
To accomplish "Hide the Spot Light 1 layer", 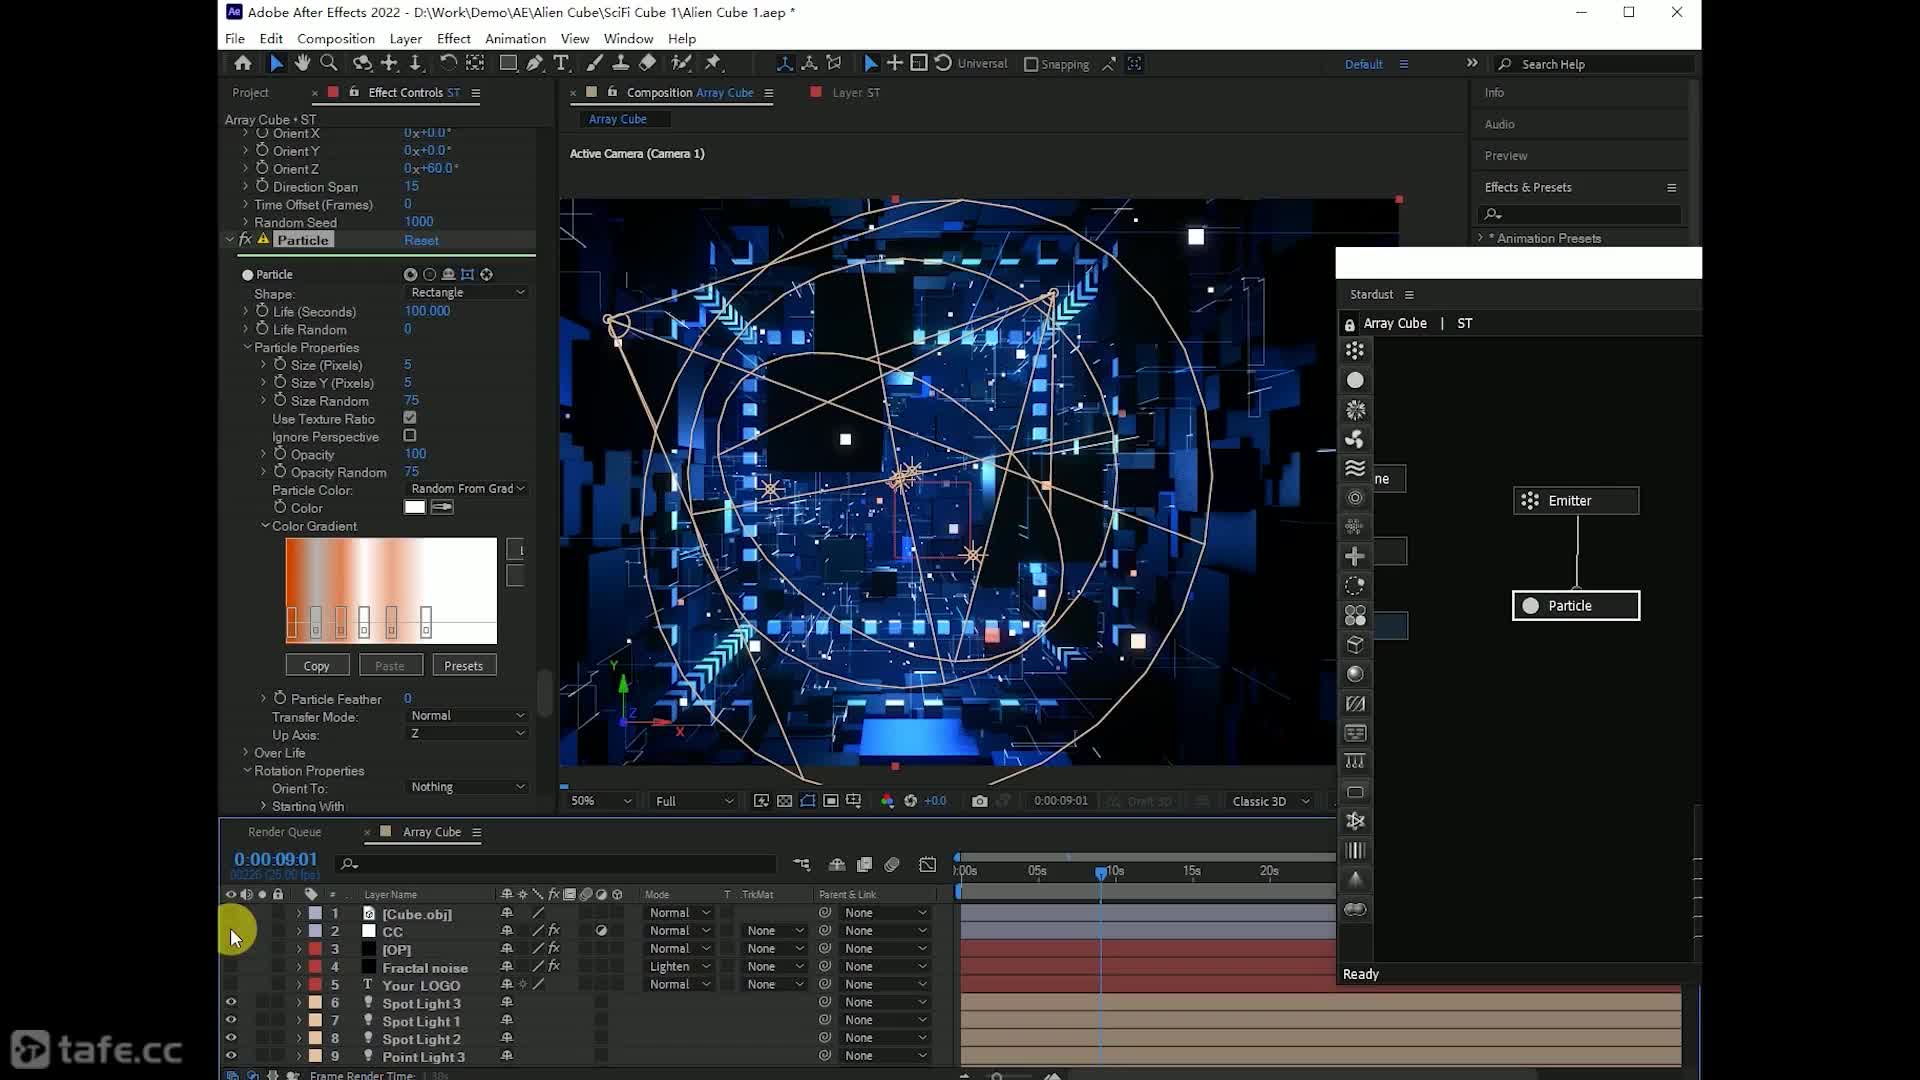I will pyautogui.click(x=231, y=1021).
